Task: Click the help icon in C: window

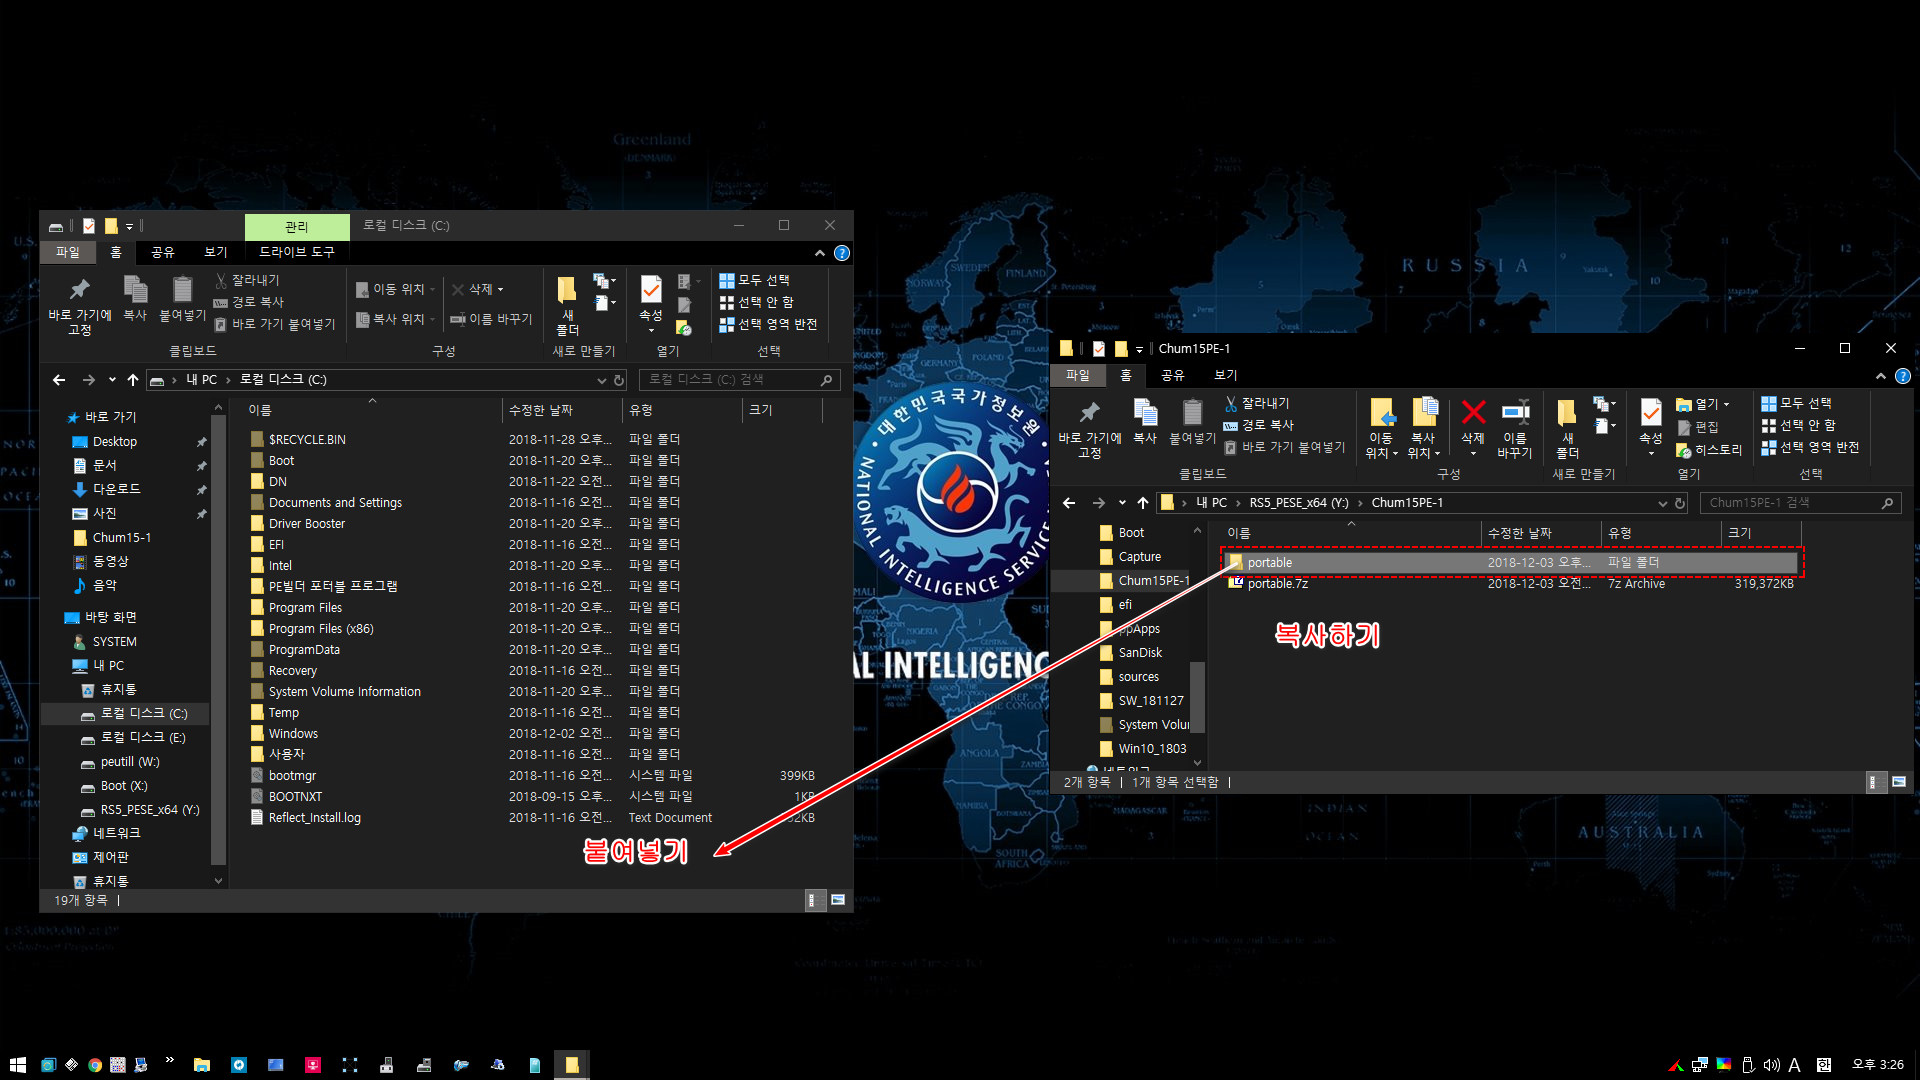Action: pyautogui.click(x=842, y=253)
